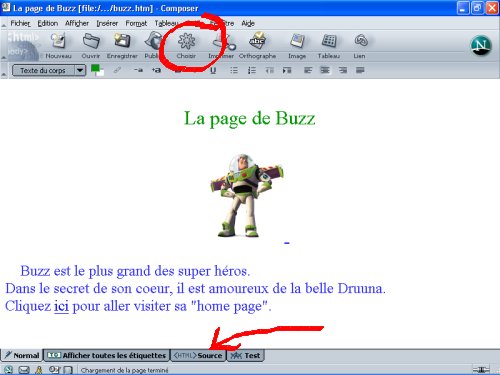Image resolution: width=500 pixels, height=375 pixels.
Task: Click the Composer status bar icon
Action: tap(68, 370)
